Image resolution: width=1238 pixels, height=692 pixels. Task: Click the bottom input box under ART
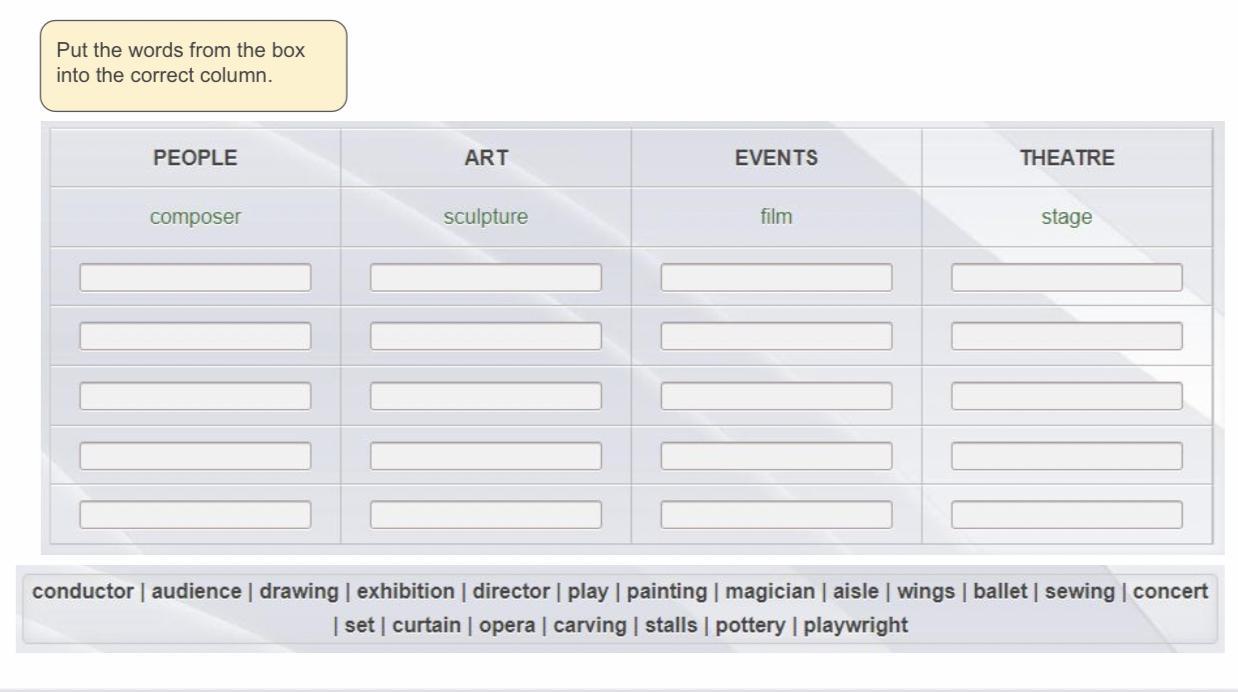tap(486, 514)
